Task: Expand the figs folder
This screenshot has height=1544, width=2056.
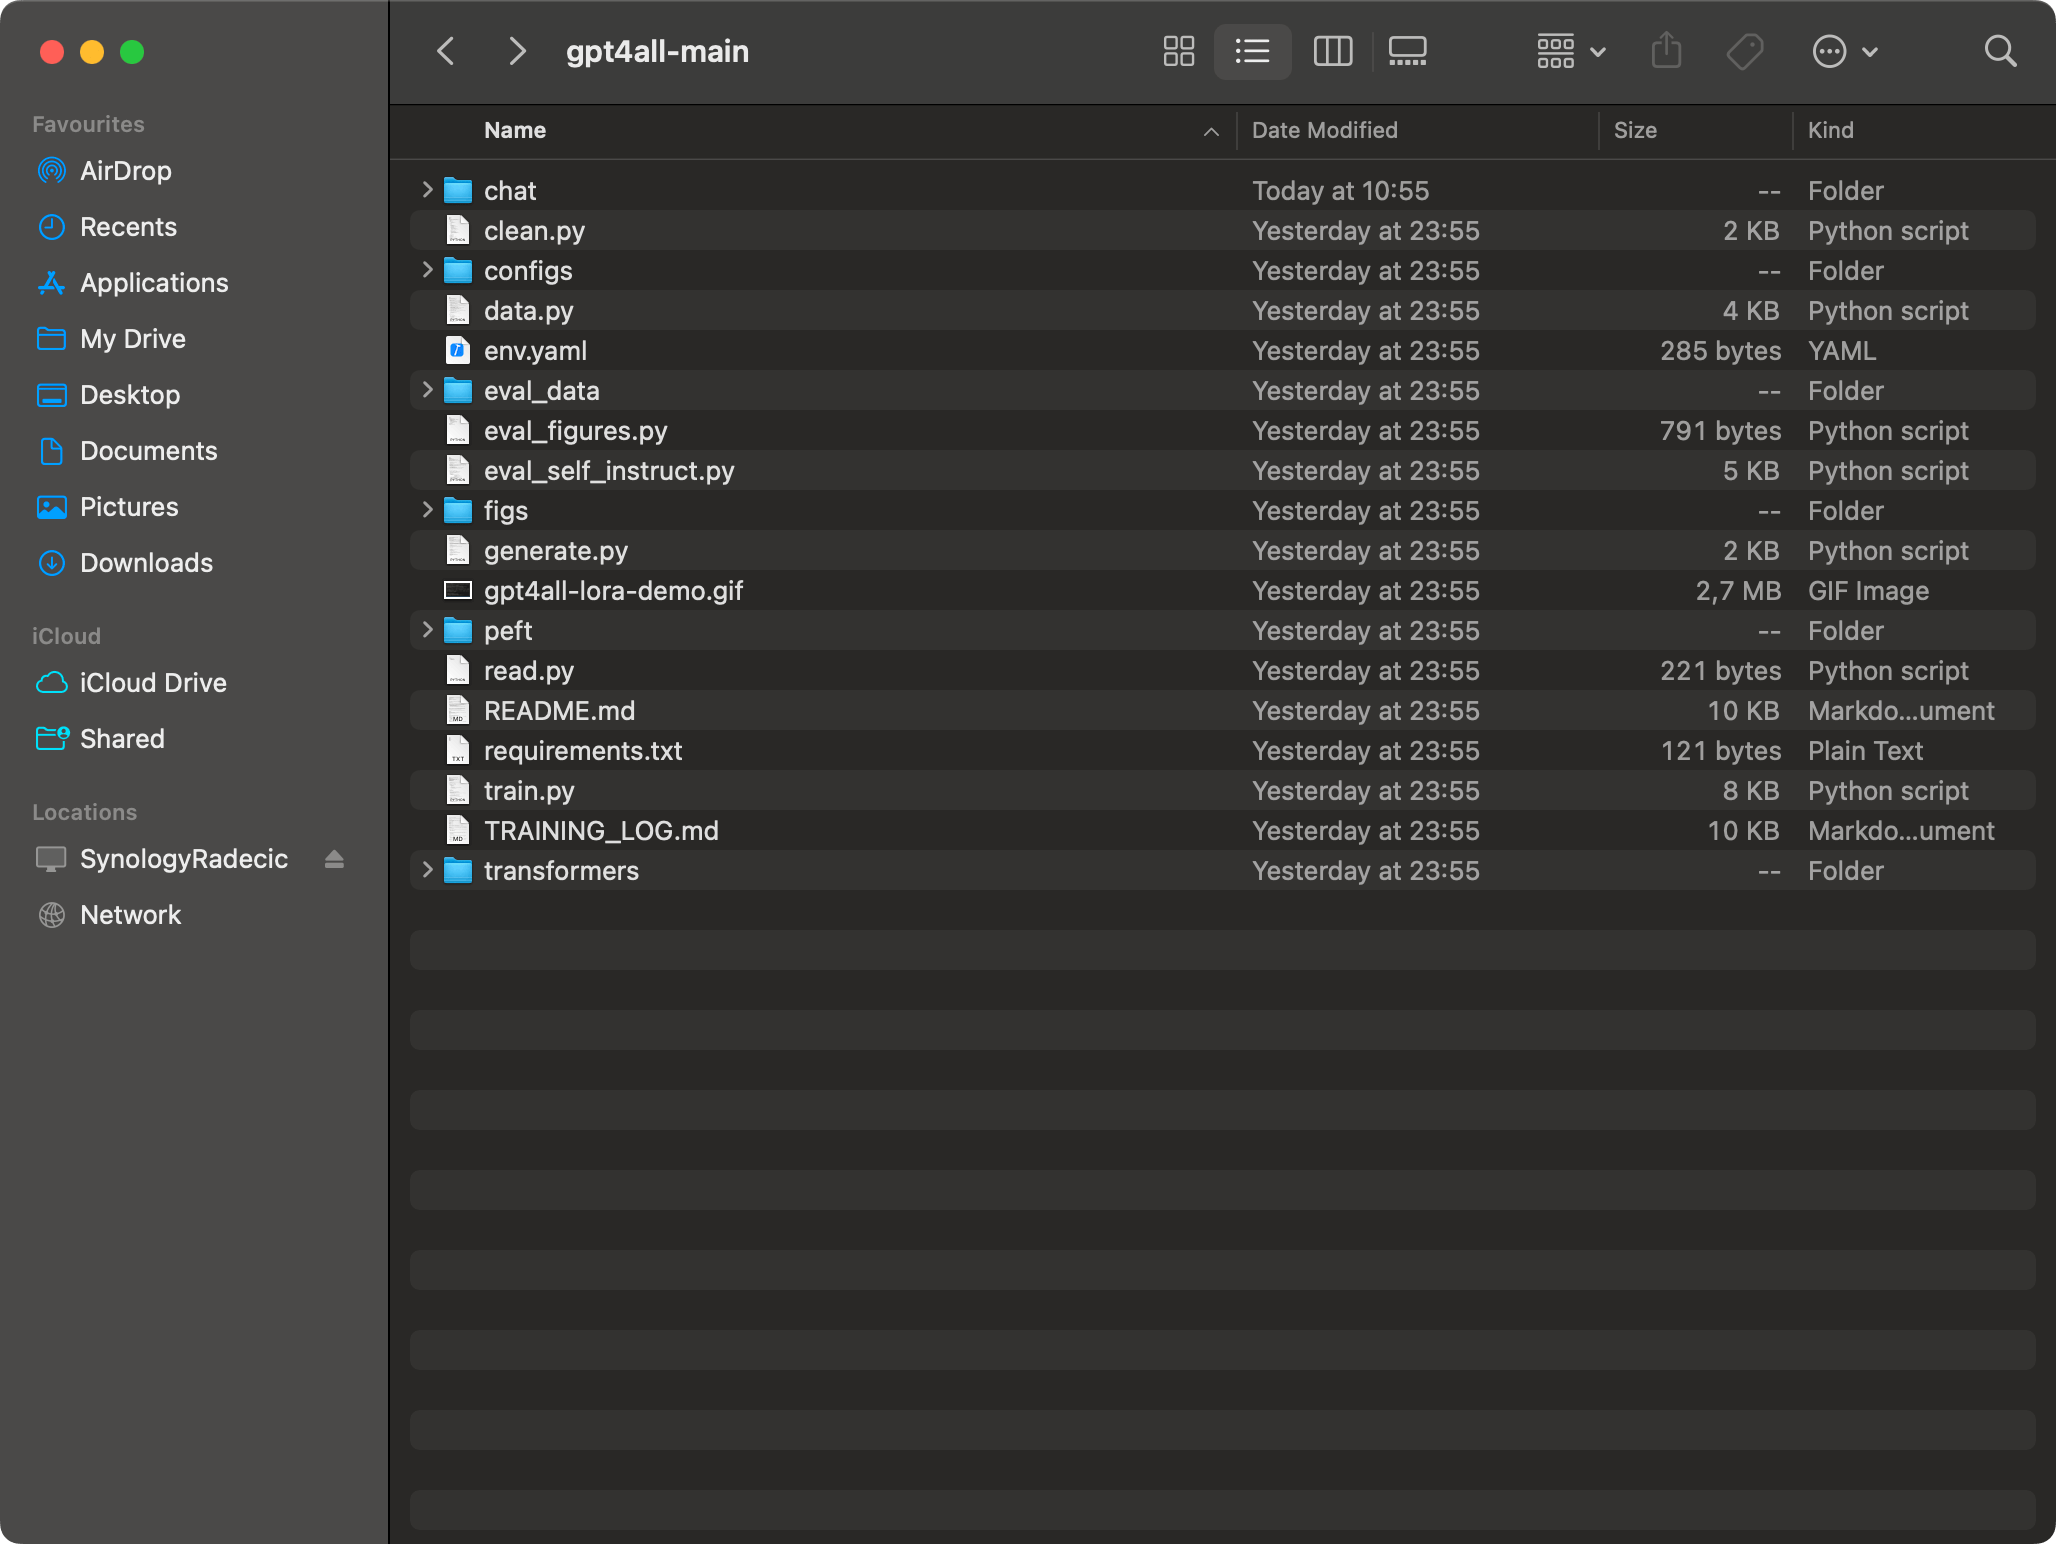Action: 427,510
